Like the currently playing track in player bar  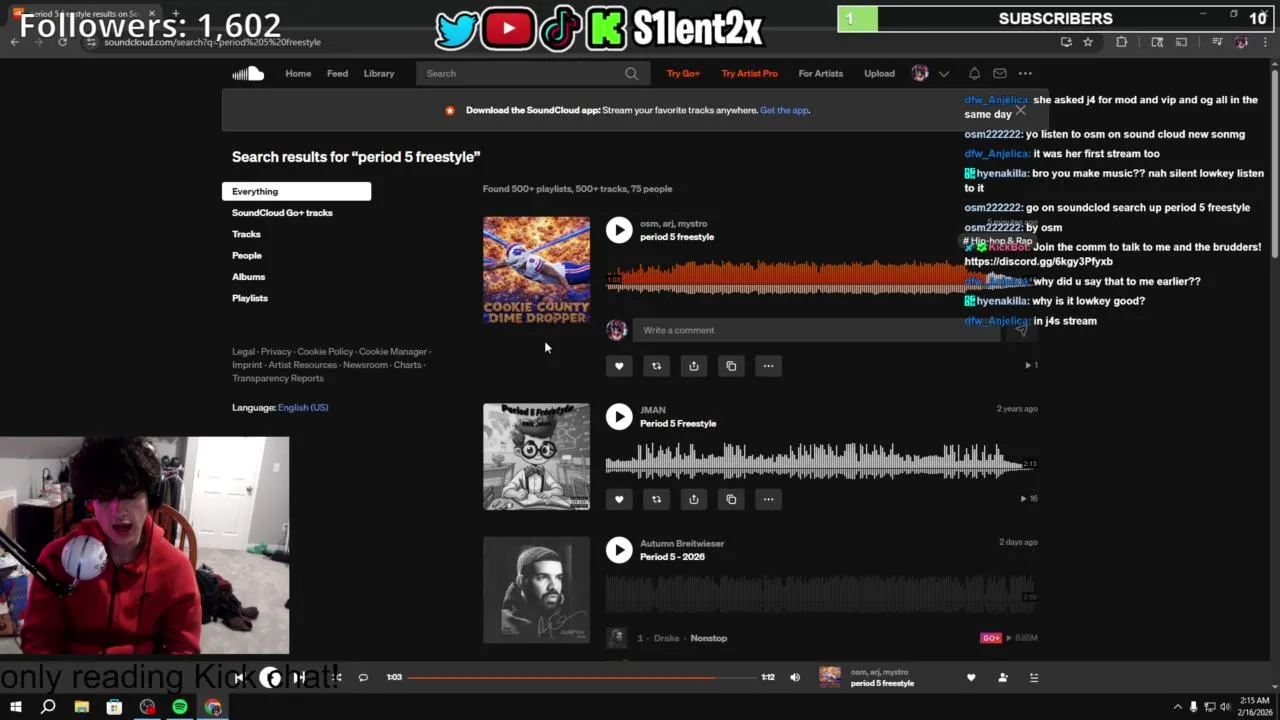coord(970,677)
